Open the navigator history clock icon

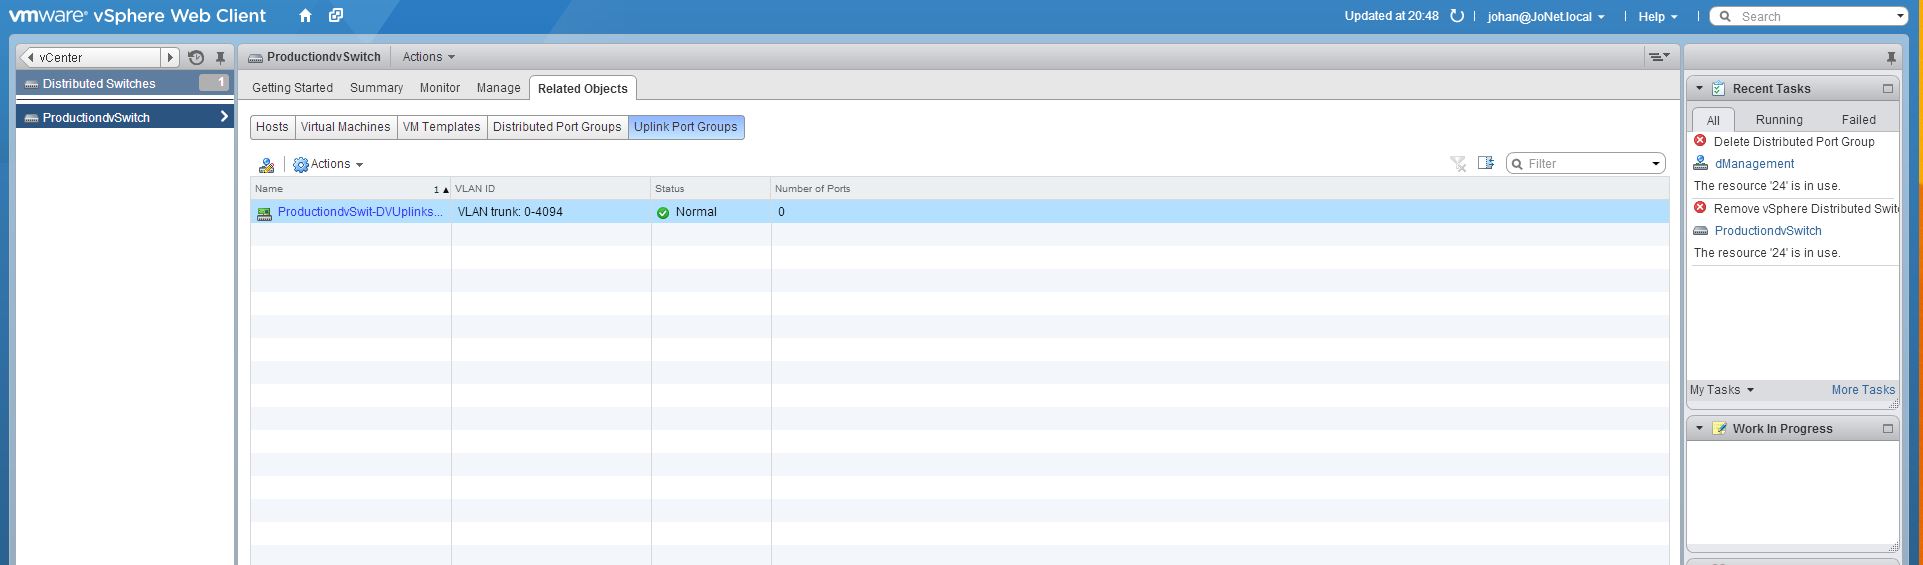tap(196, 58)
